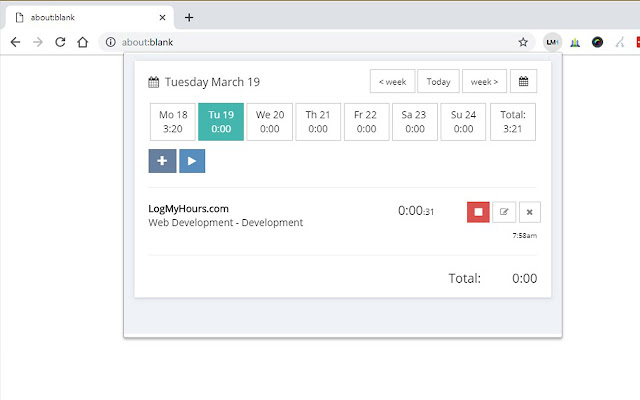This screenshot has height=400, width=640.
Task: Click the round black color-ring extension icon
Action: coord(597,42)
